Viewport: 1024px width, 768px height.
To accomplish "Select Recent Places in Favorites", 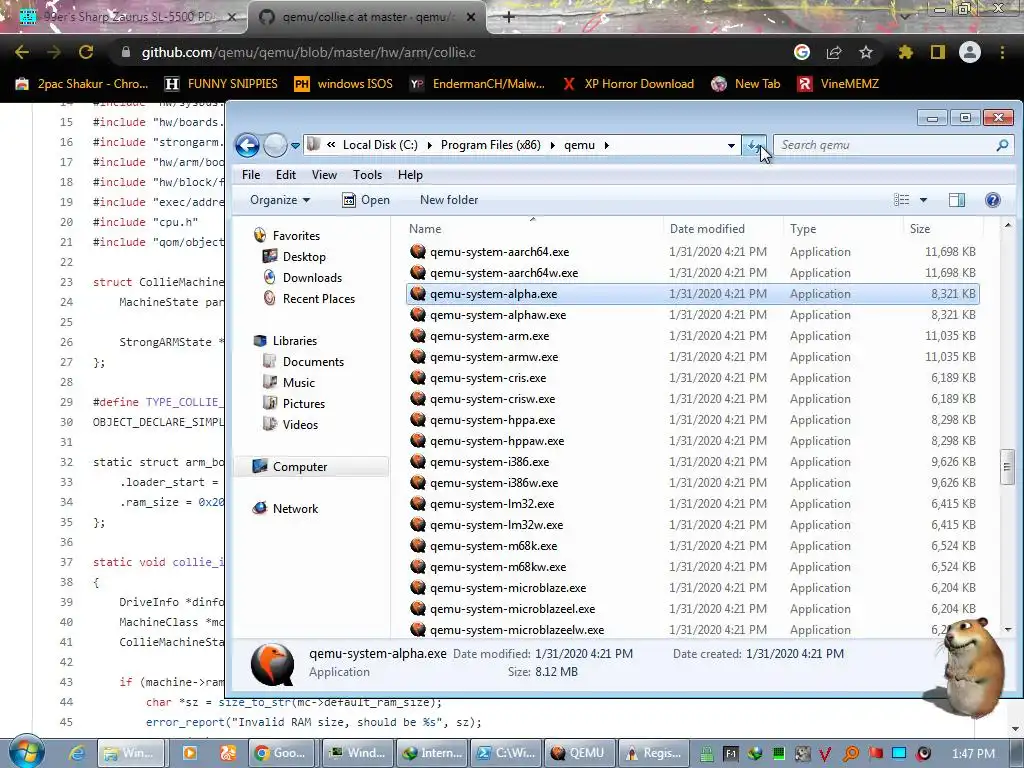I will pos(319,298).
